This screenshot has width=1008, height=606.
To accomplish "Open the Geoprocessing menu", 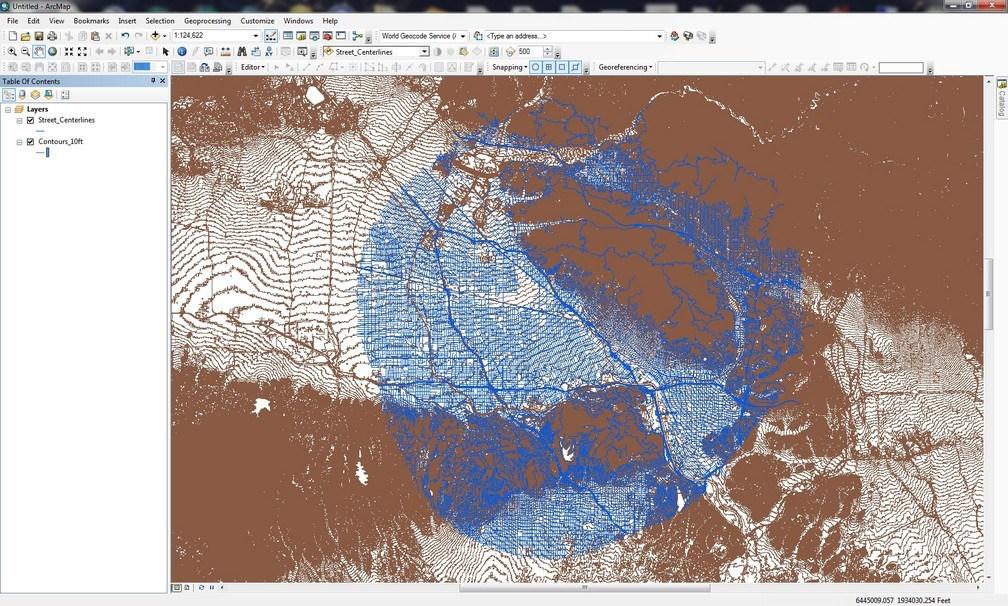I will click(207, 20).
